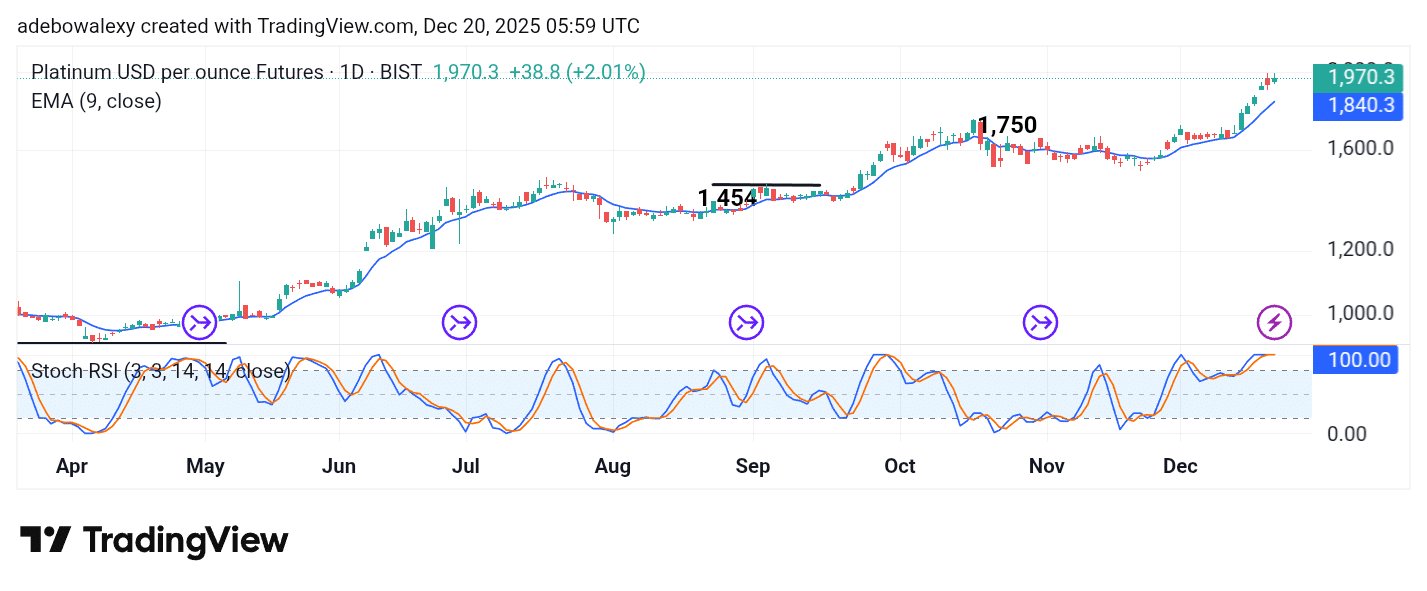Click the rollover event icon near July

tap(460, 322)
